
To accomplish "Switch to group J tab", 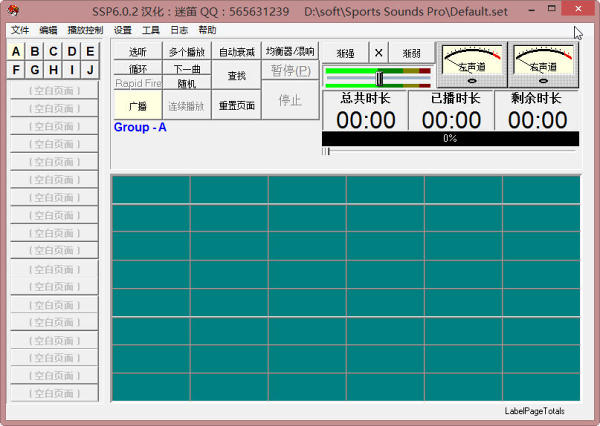I will click(x=90, y=70).
